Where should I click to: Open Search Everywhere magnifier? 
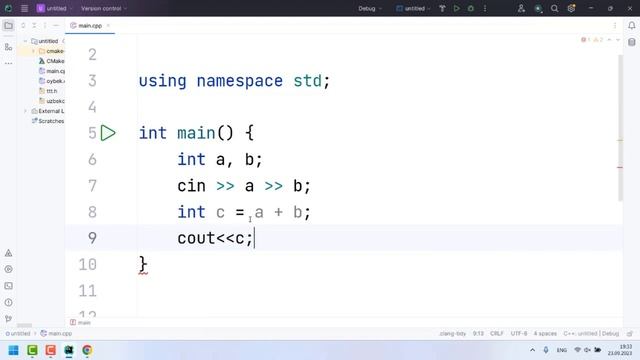click(554, 8)
